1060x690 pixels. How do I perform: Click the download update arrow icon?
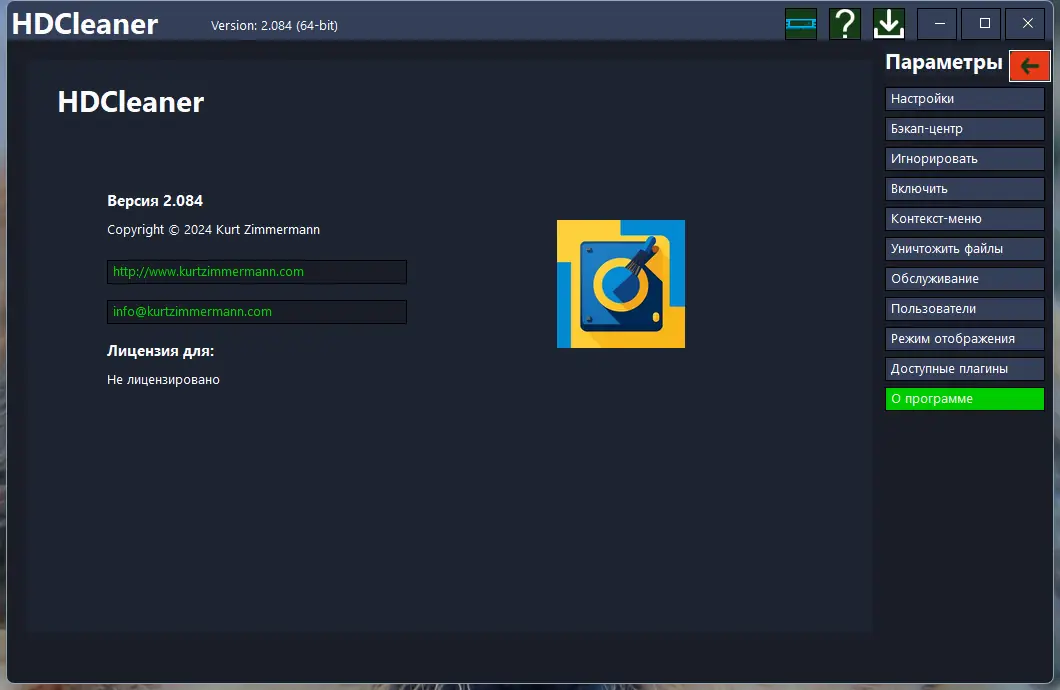point(889,24)
